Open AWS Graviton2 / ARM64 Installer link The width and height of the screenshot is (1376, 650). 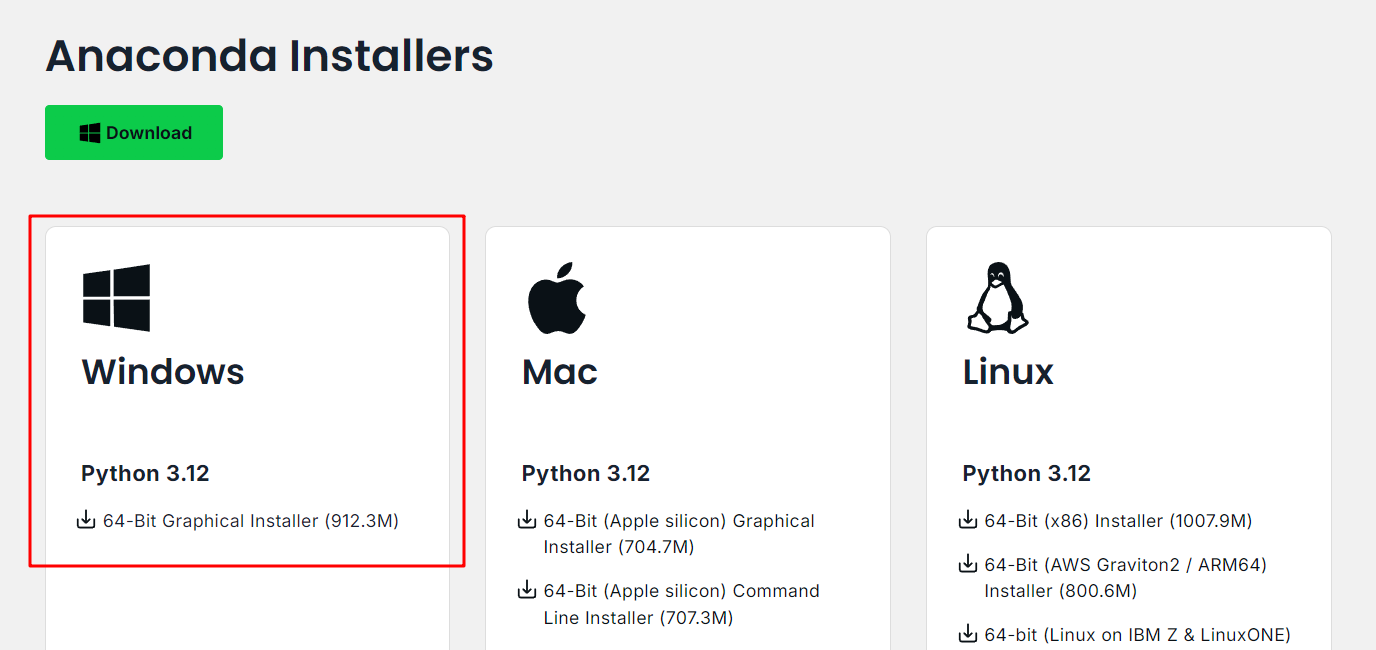pyautogui.click(x=1126, y=578)
